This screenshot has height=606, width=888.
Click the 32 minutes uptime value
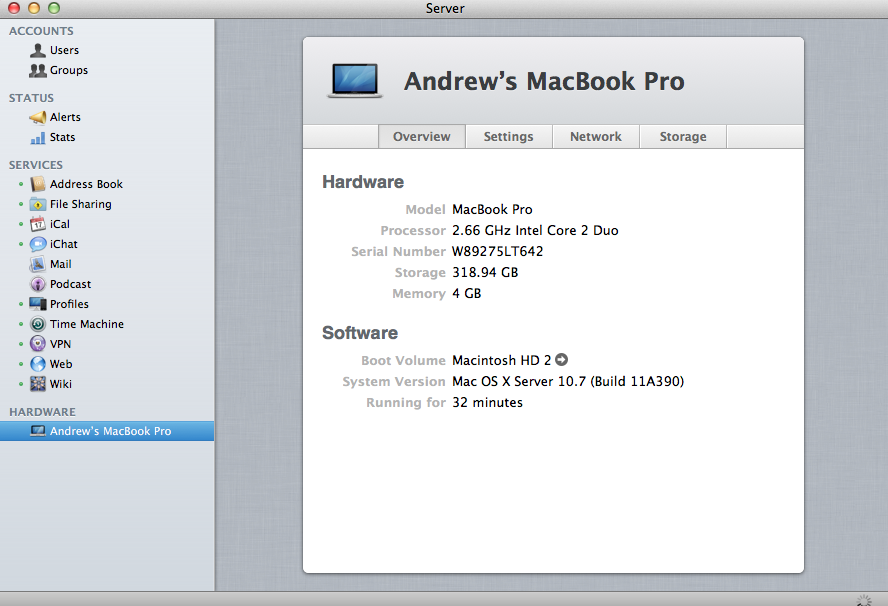point(487,403)
